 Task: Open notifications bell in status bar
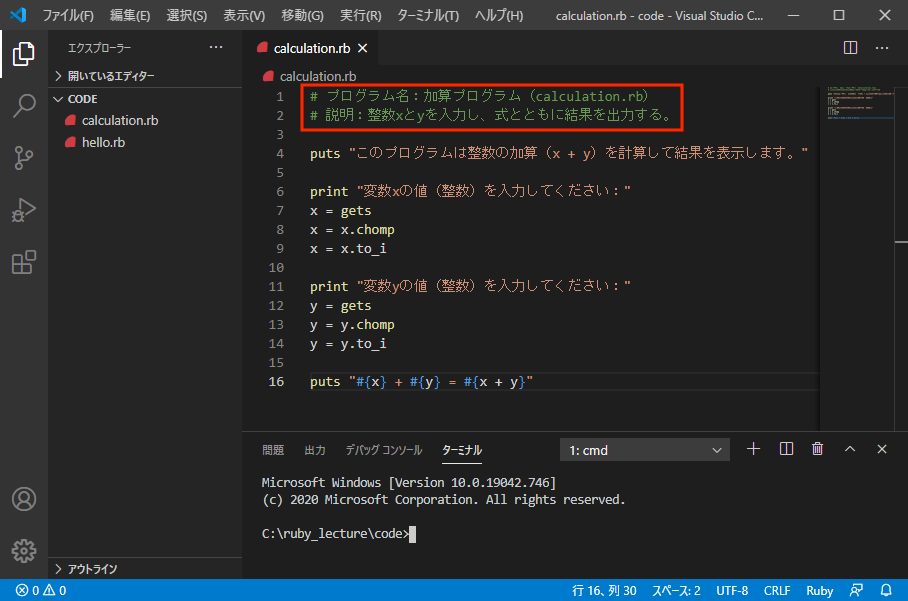[x=886, y=590]
